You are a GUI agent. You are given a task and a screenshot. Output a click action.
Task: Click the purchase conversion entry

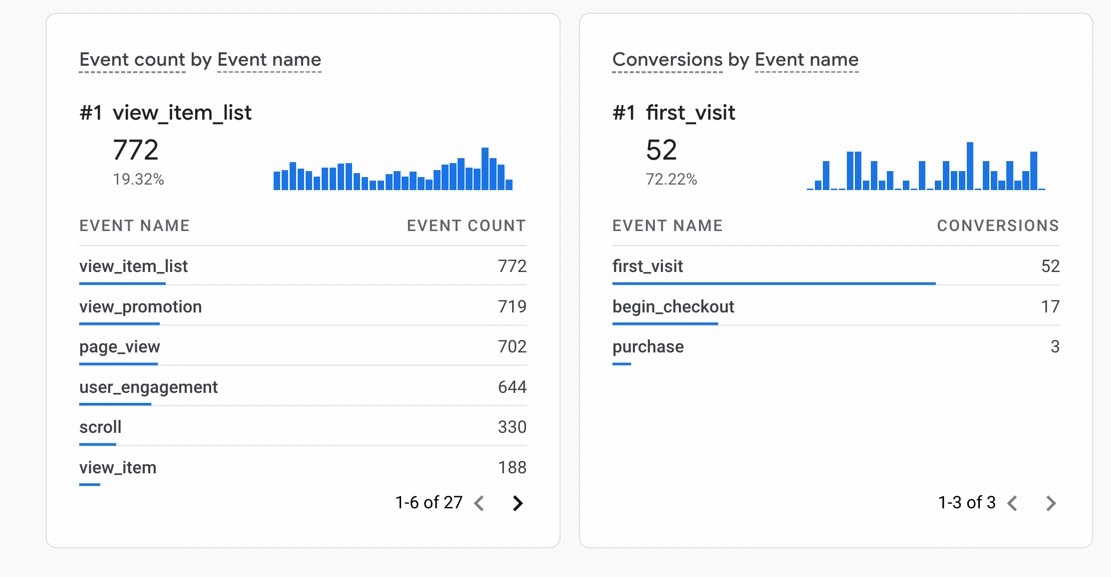[x=647, y=346]
